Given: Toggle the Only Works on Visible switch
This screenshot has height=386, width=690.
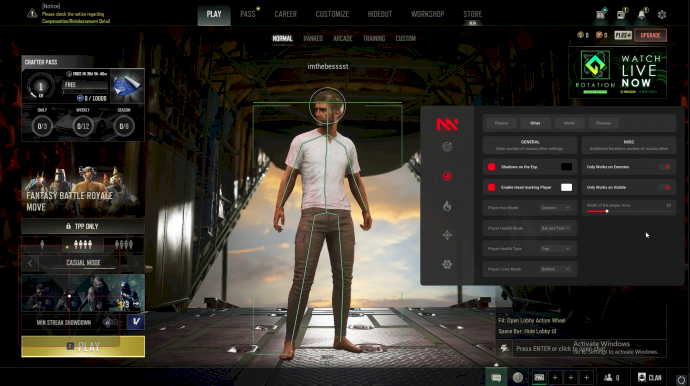Looking at the screenshot, I should [x=665, y=187].
